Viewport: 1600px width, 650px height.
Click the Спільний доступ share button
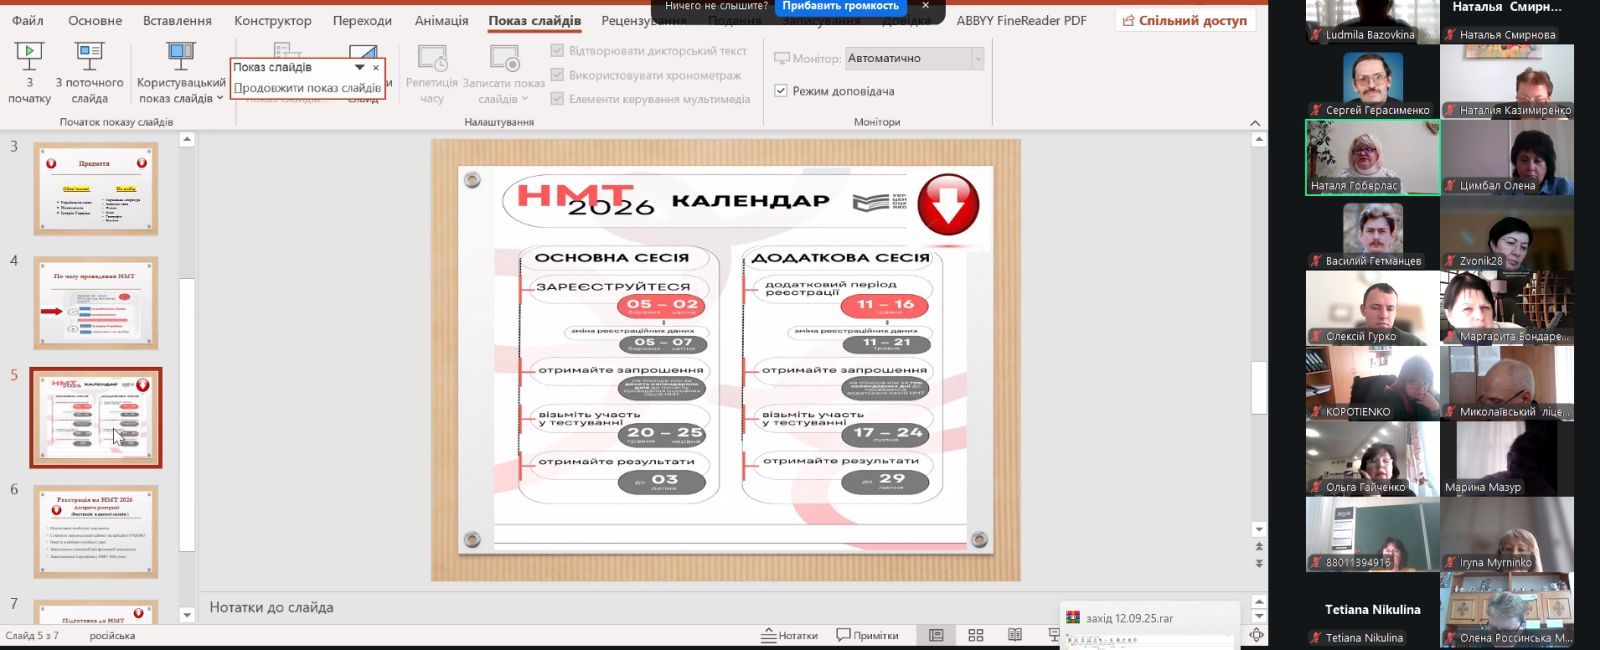coord(1185,20)
